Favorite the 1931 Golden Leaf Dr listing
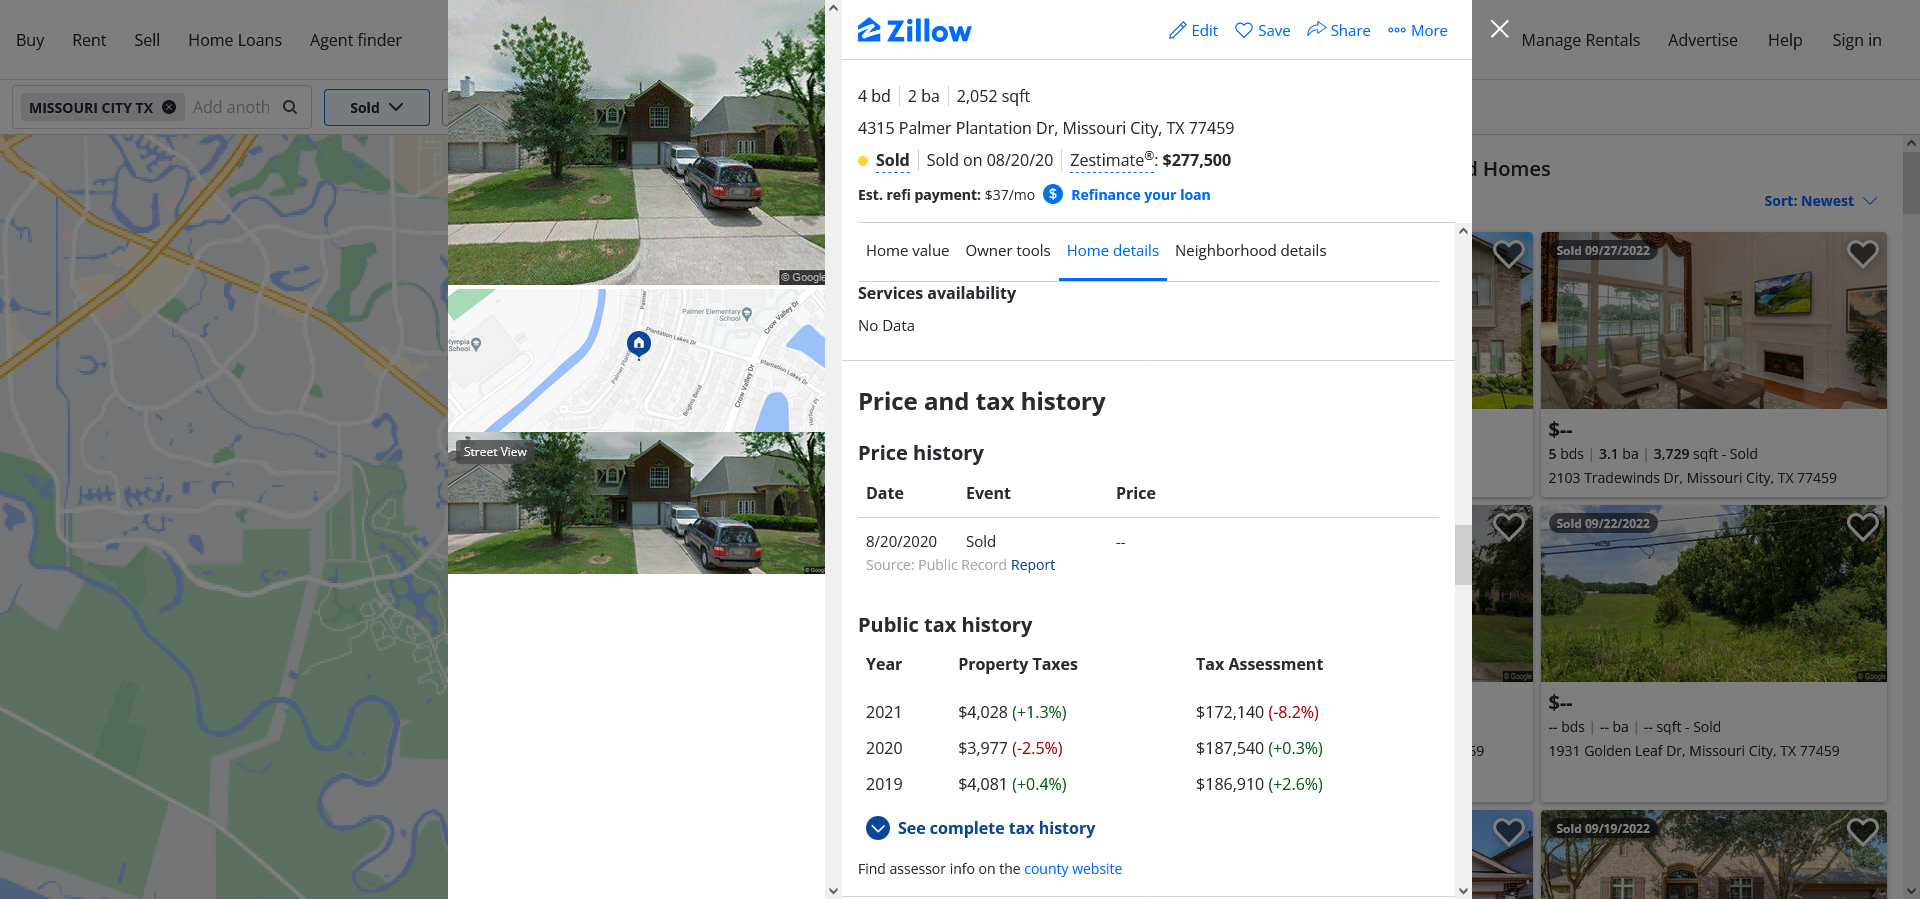Viewport: 1920px width, 899px height. [1862, 526]
